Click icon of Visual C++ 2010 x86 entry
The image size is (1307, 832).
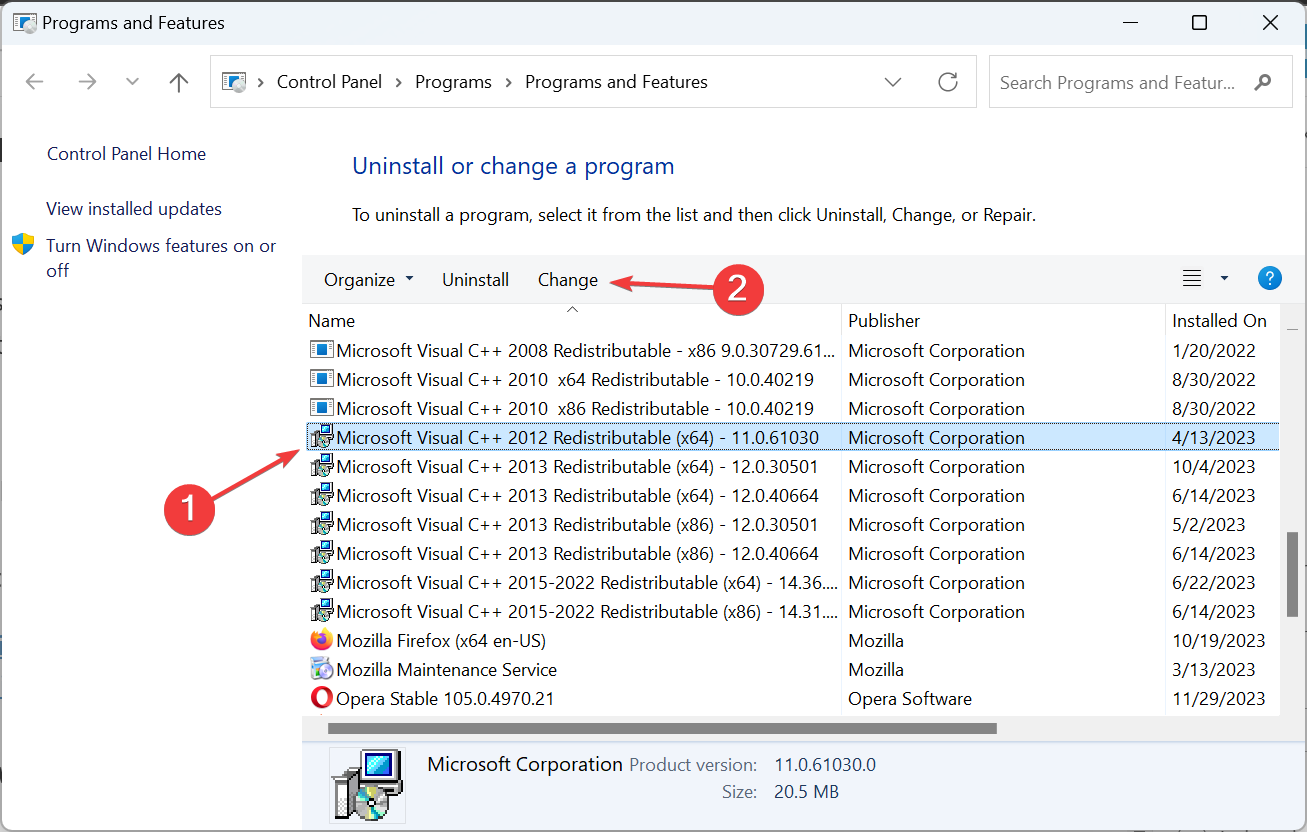(321, 409)
